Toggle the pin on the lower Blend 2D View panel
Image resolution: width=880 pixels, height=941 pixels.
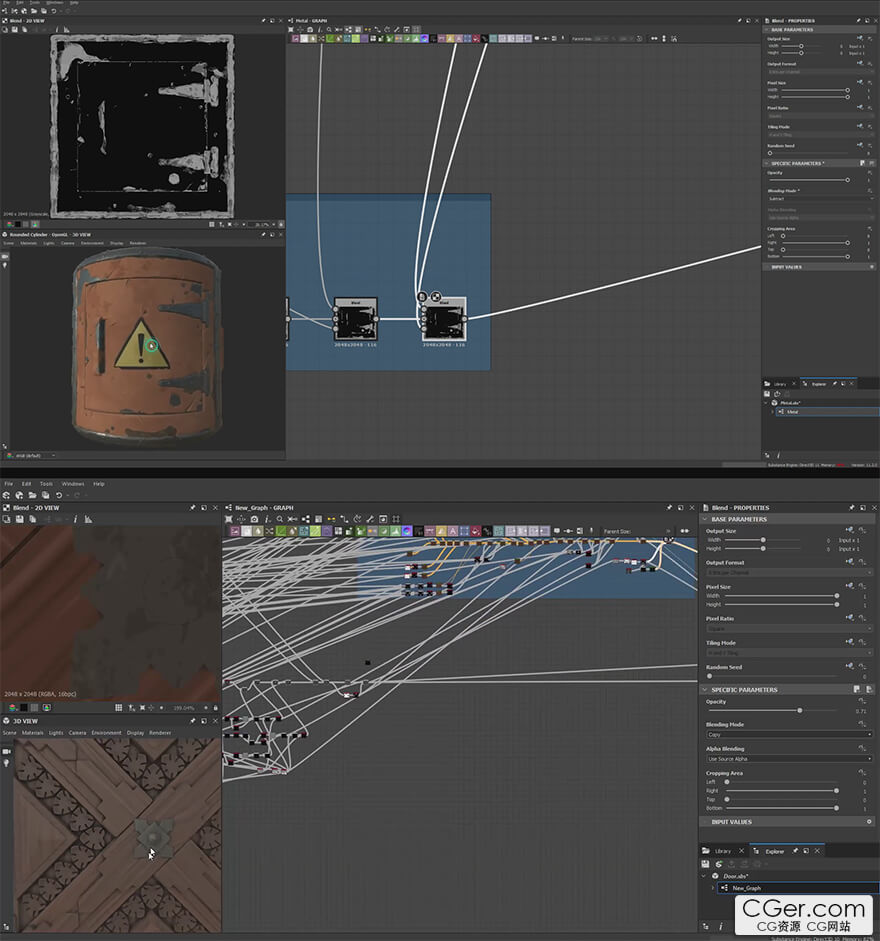tap(192, 508)
